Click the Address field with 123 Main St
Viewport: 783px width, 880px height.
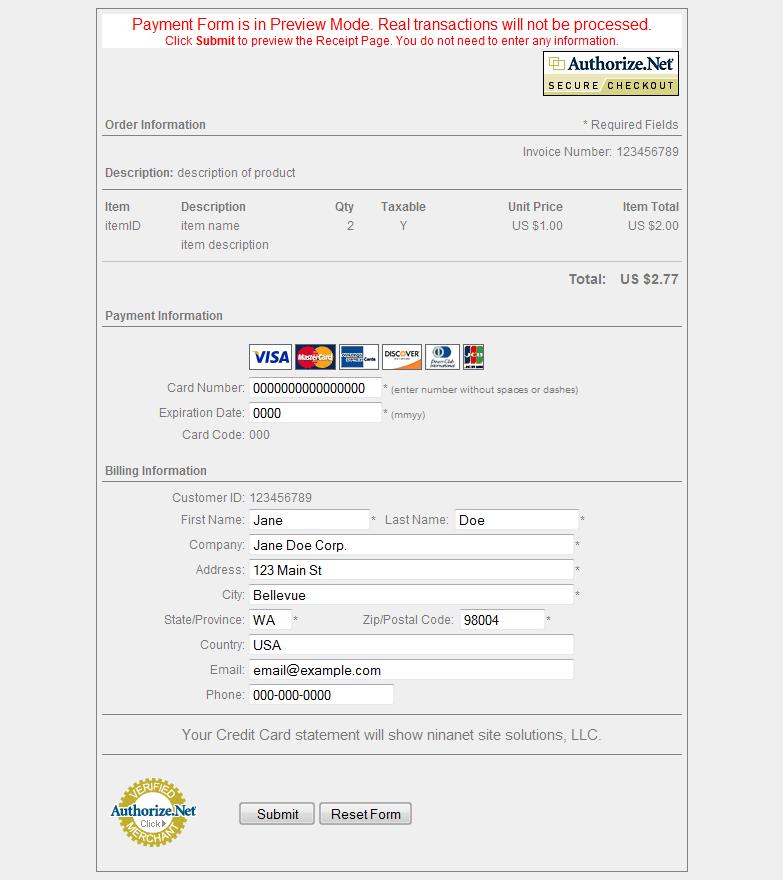(x=411, y=570)
